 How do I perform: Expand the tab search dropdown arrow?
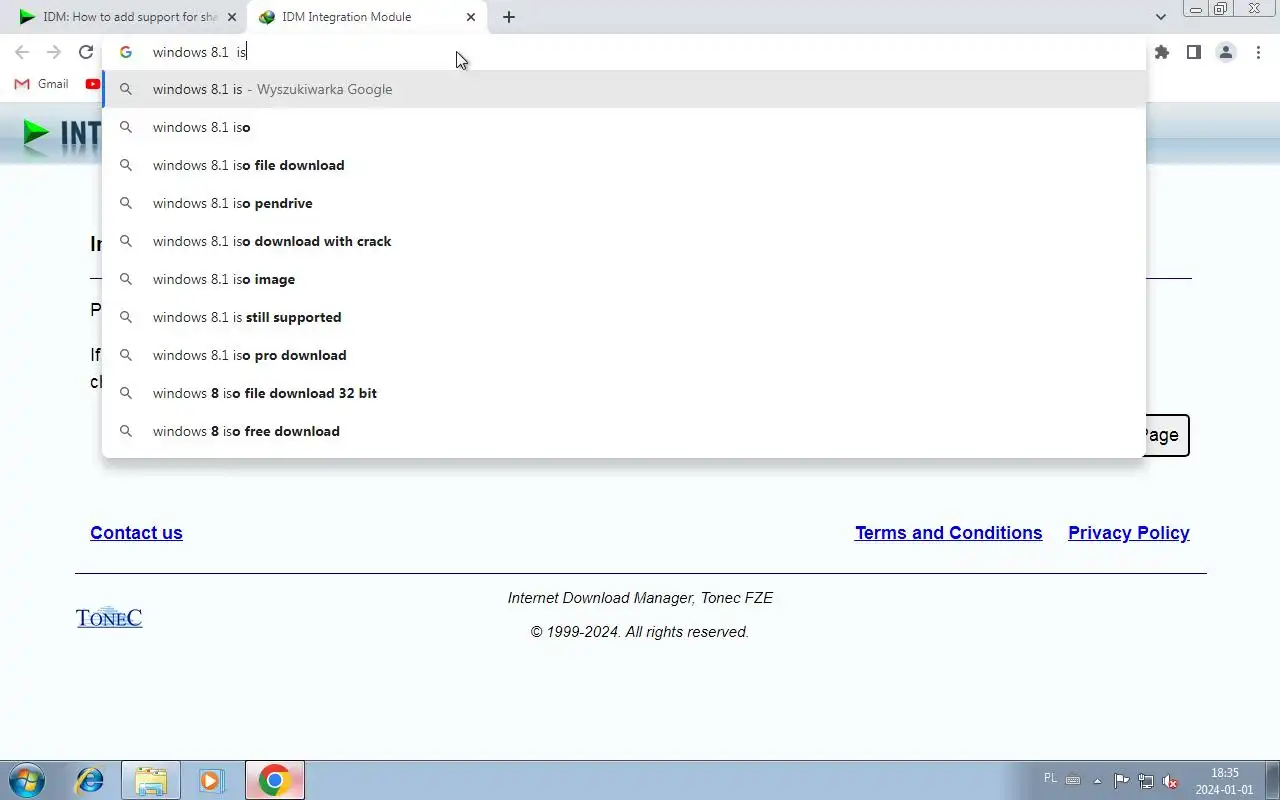click(x=1160, y=17)
